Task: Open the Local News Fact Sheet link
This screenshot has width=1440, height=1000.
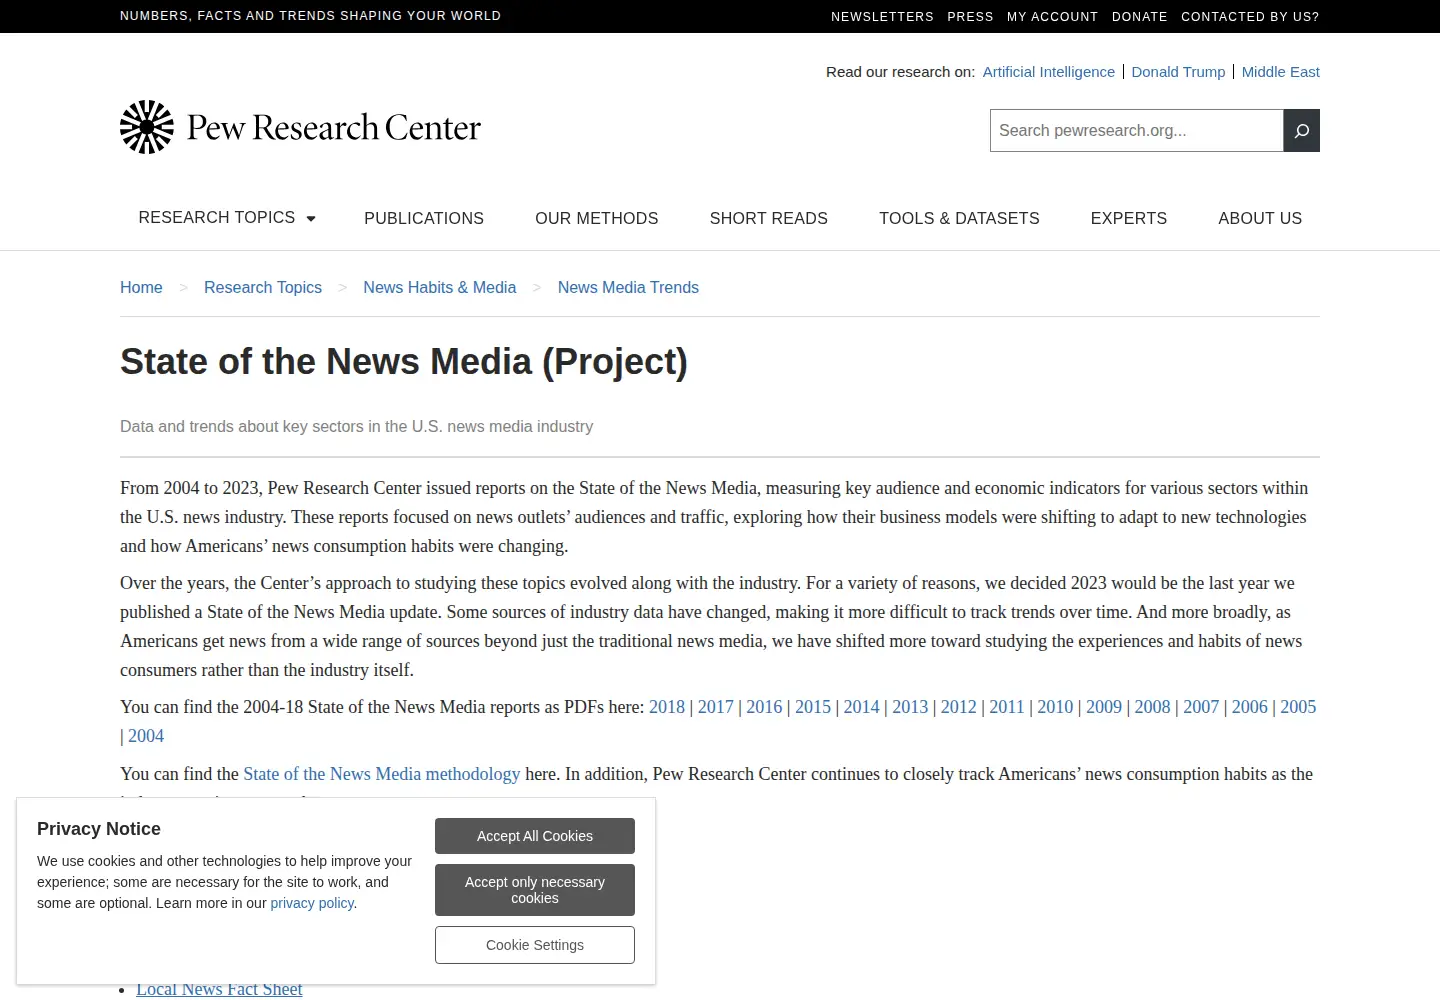Action: point(219,989)
